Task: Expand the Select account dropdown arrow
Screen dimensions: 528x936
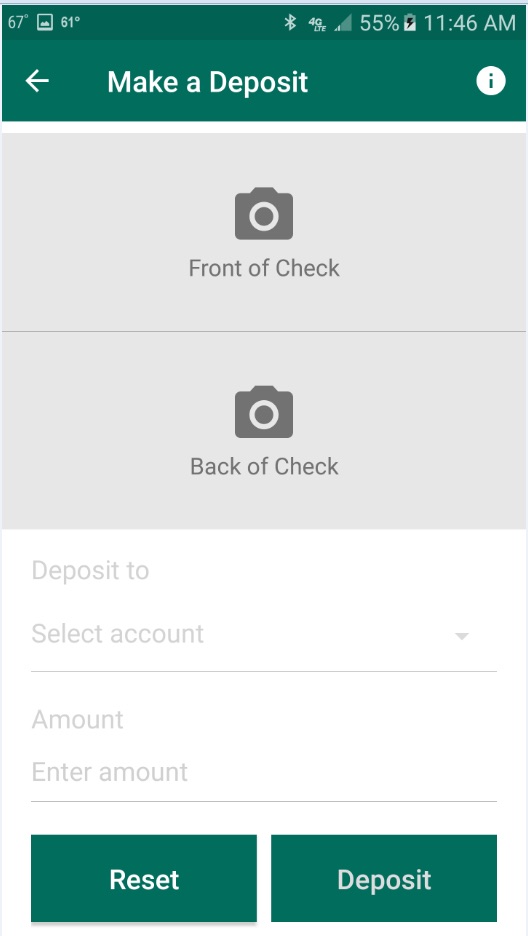Action: [x=461, y=636]
